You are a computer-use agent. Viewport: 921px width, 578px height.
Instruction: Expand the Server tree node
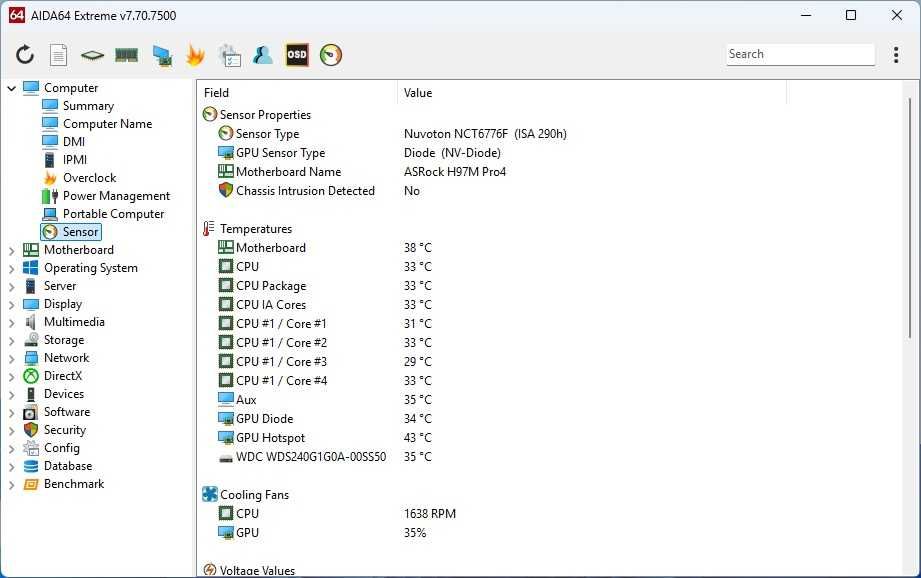pos(12,287)
